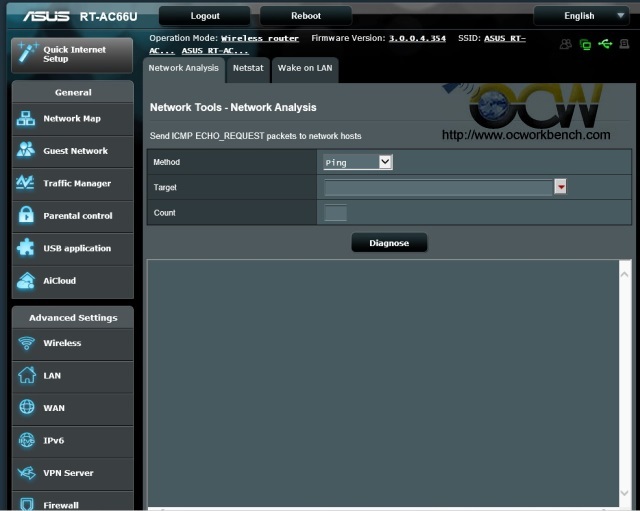Click the Parental control padlock icon

point(26,215)
